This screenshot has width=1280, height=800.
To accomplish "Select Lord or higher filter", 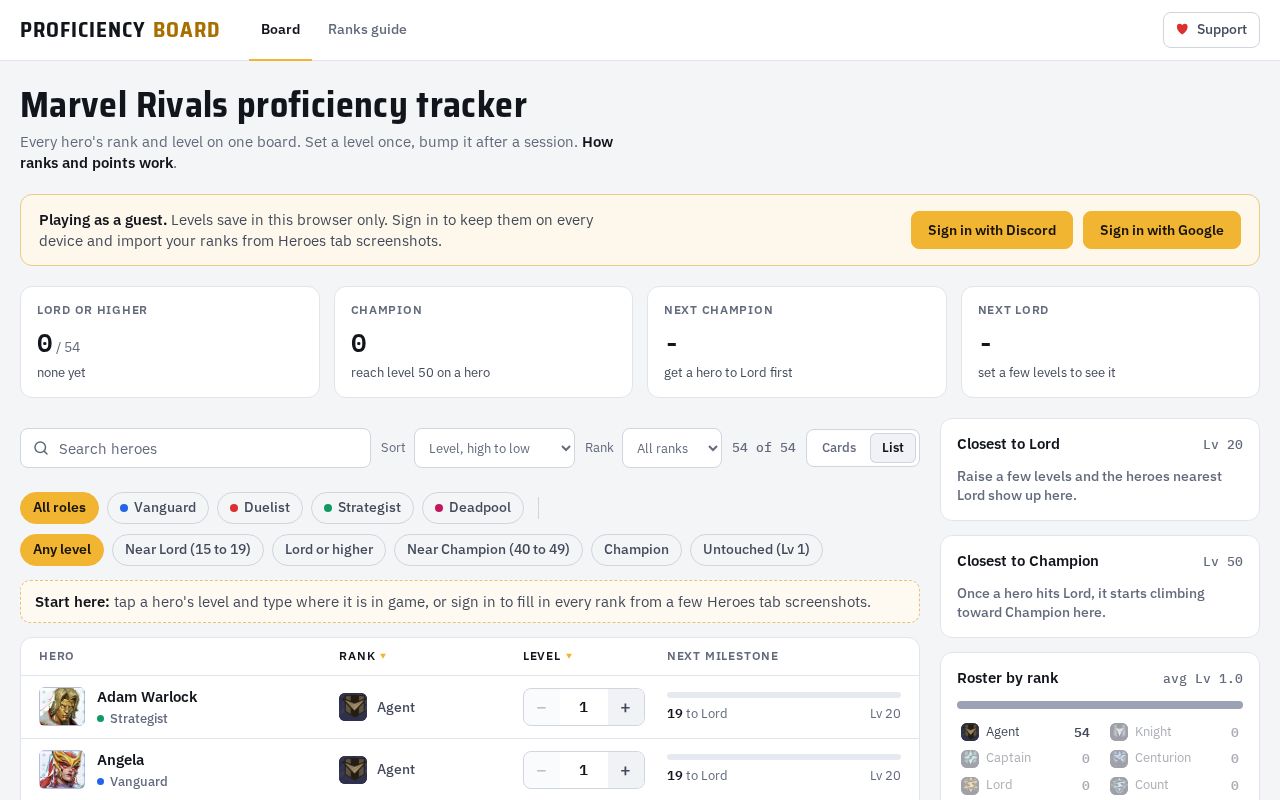I will pyautogui.click(x=329, y=550).
